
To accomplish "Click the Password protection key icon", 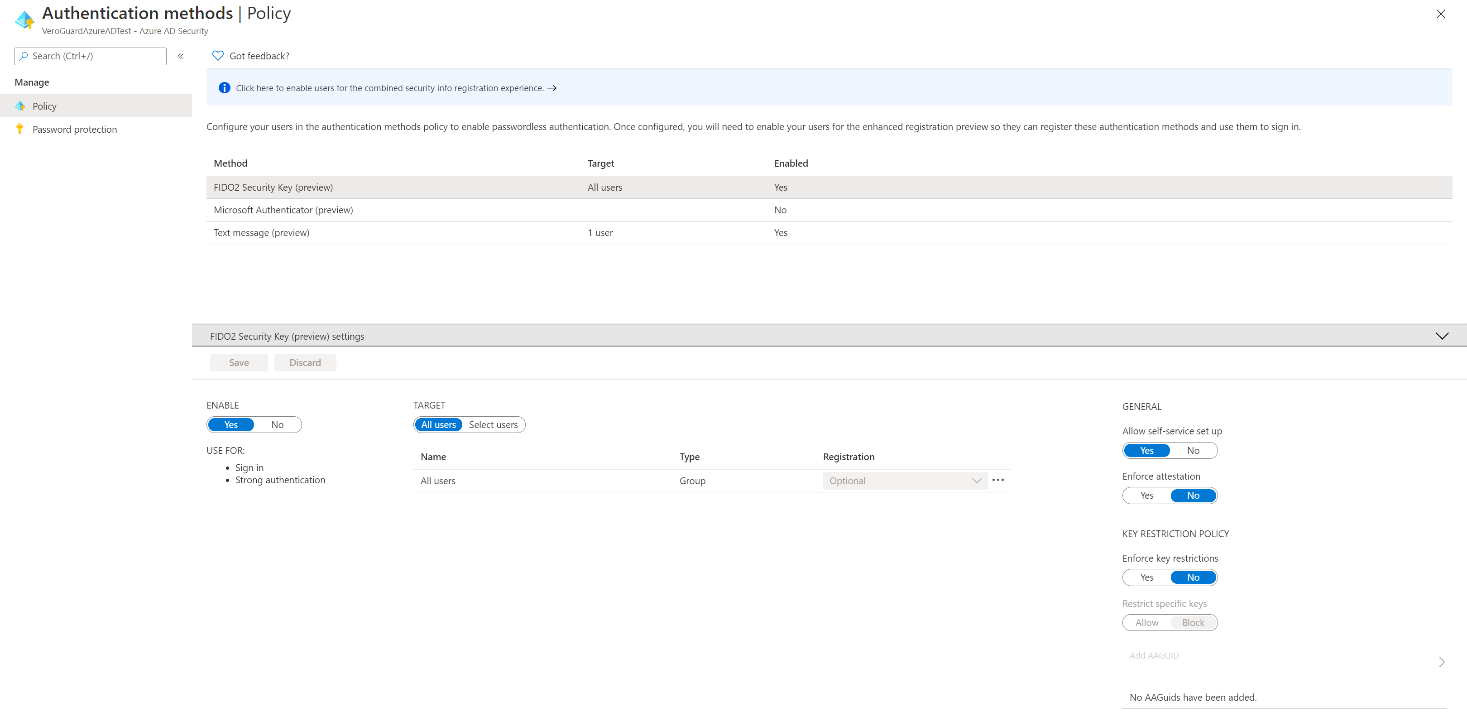I will tap(20, 129).
